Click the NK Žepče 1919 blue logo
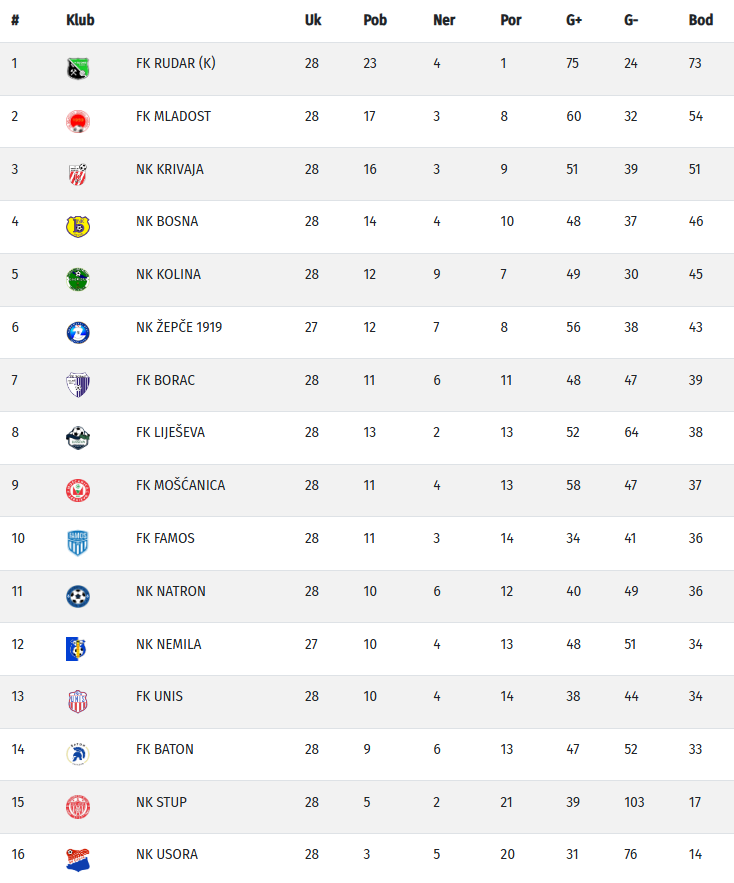The image size is (734, 883). [77, 332]
